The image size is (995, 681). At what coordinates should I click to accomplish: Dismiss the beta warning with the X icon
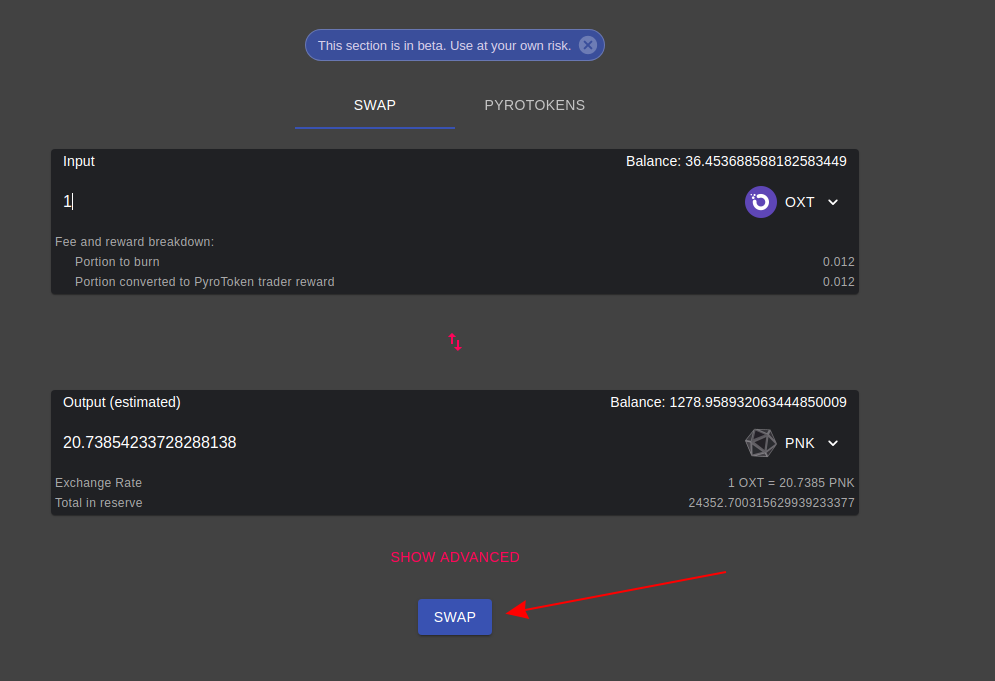click(588, 45)
